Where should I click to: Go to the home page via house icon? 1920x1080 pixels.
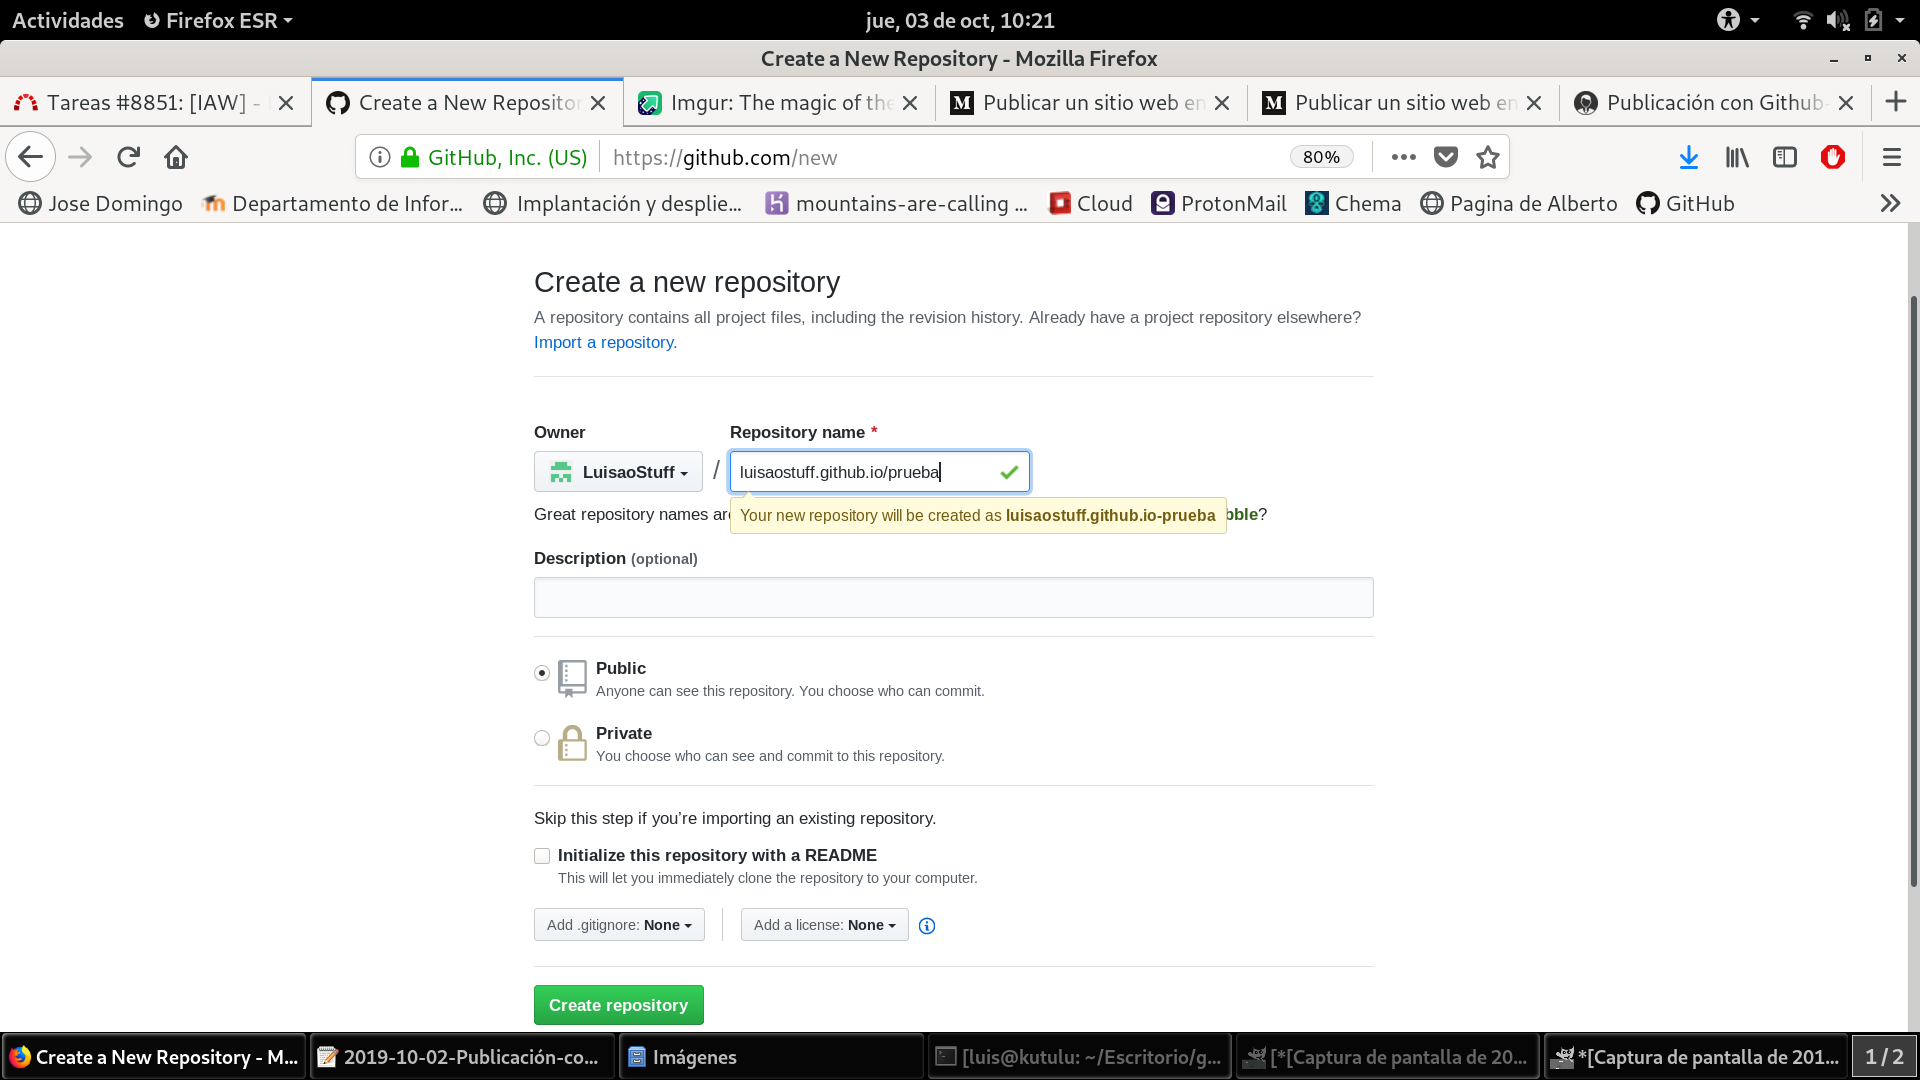[176, 157]
